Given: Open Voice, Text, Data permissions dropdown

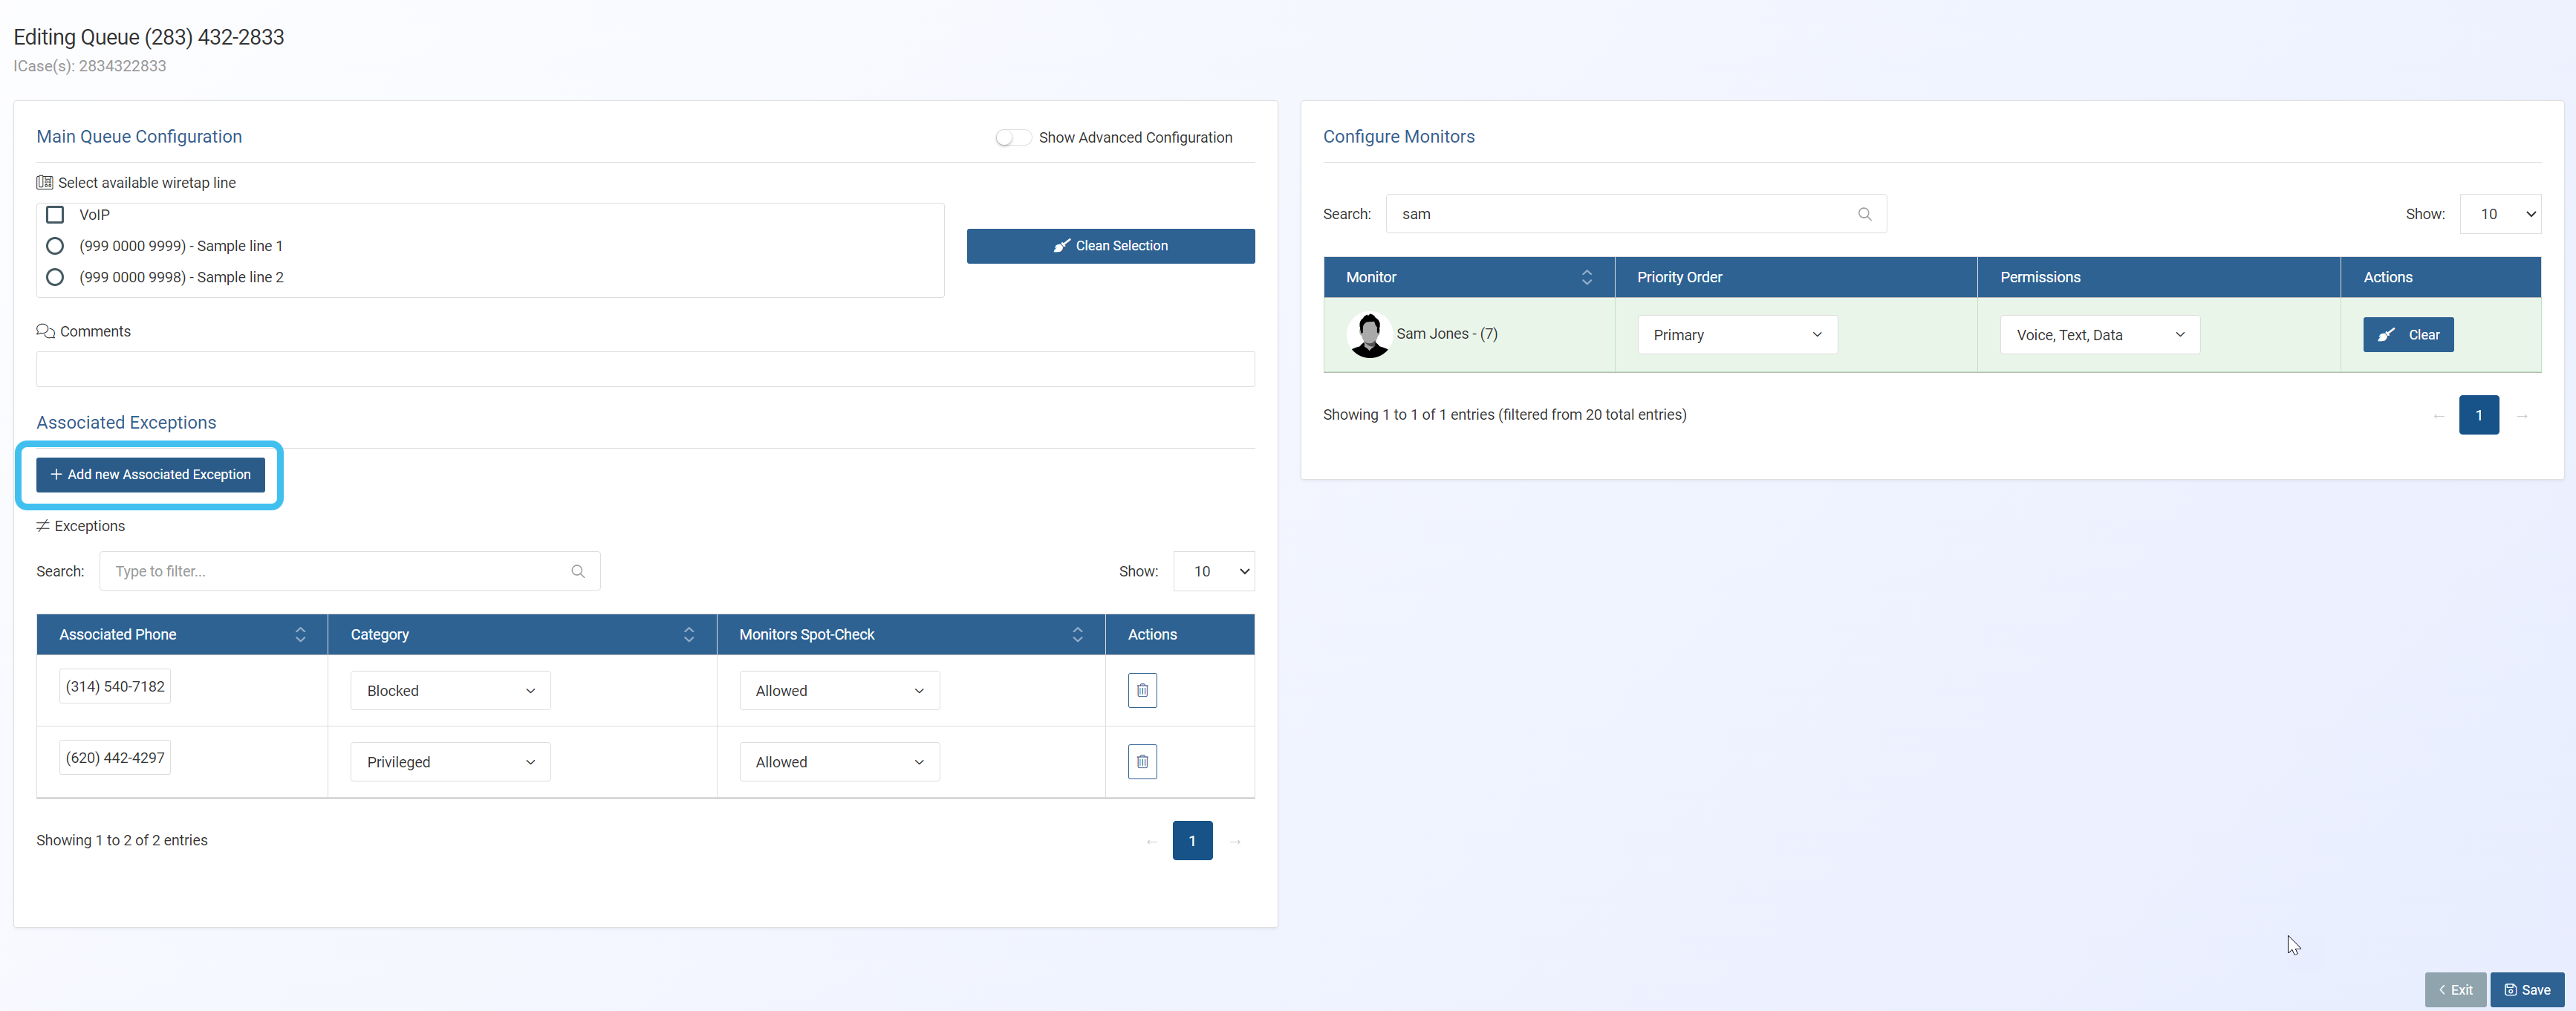Looking at the screenshot, I should (x=2099, y=335).
